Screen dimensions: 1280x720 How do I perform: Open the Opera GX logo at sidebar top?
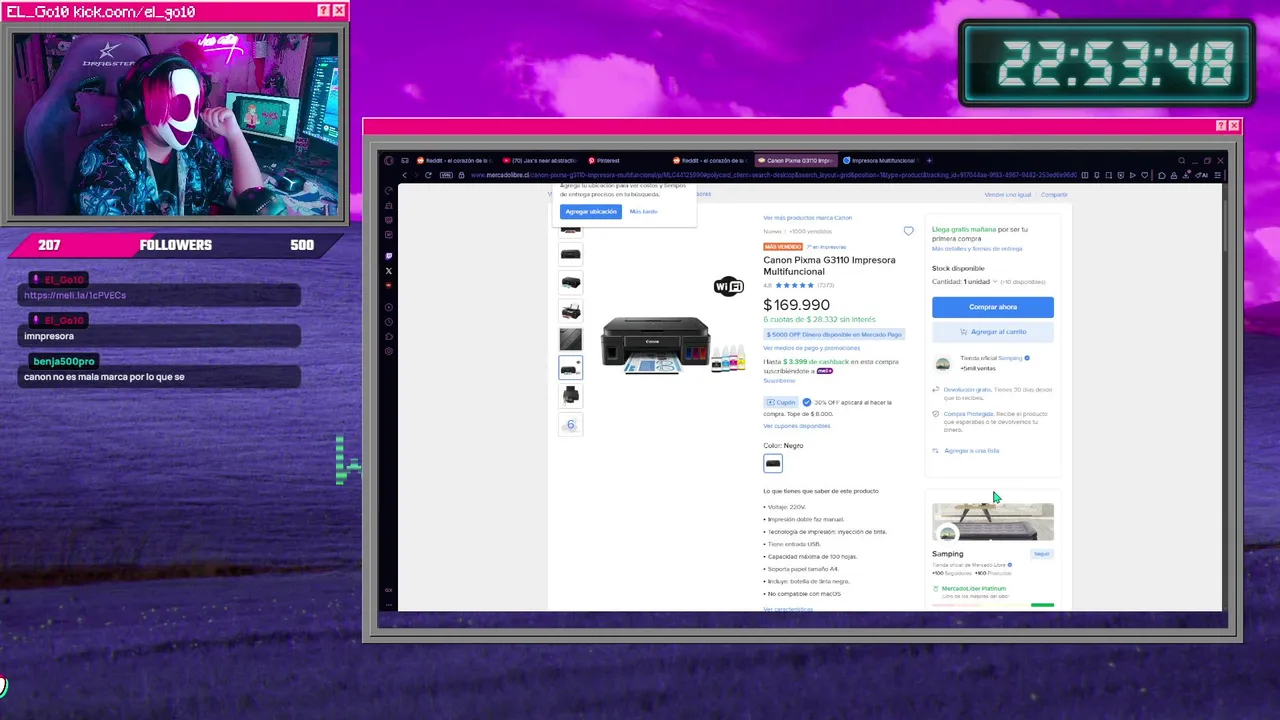(x=389, y=160)
